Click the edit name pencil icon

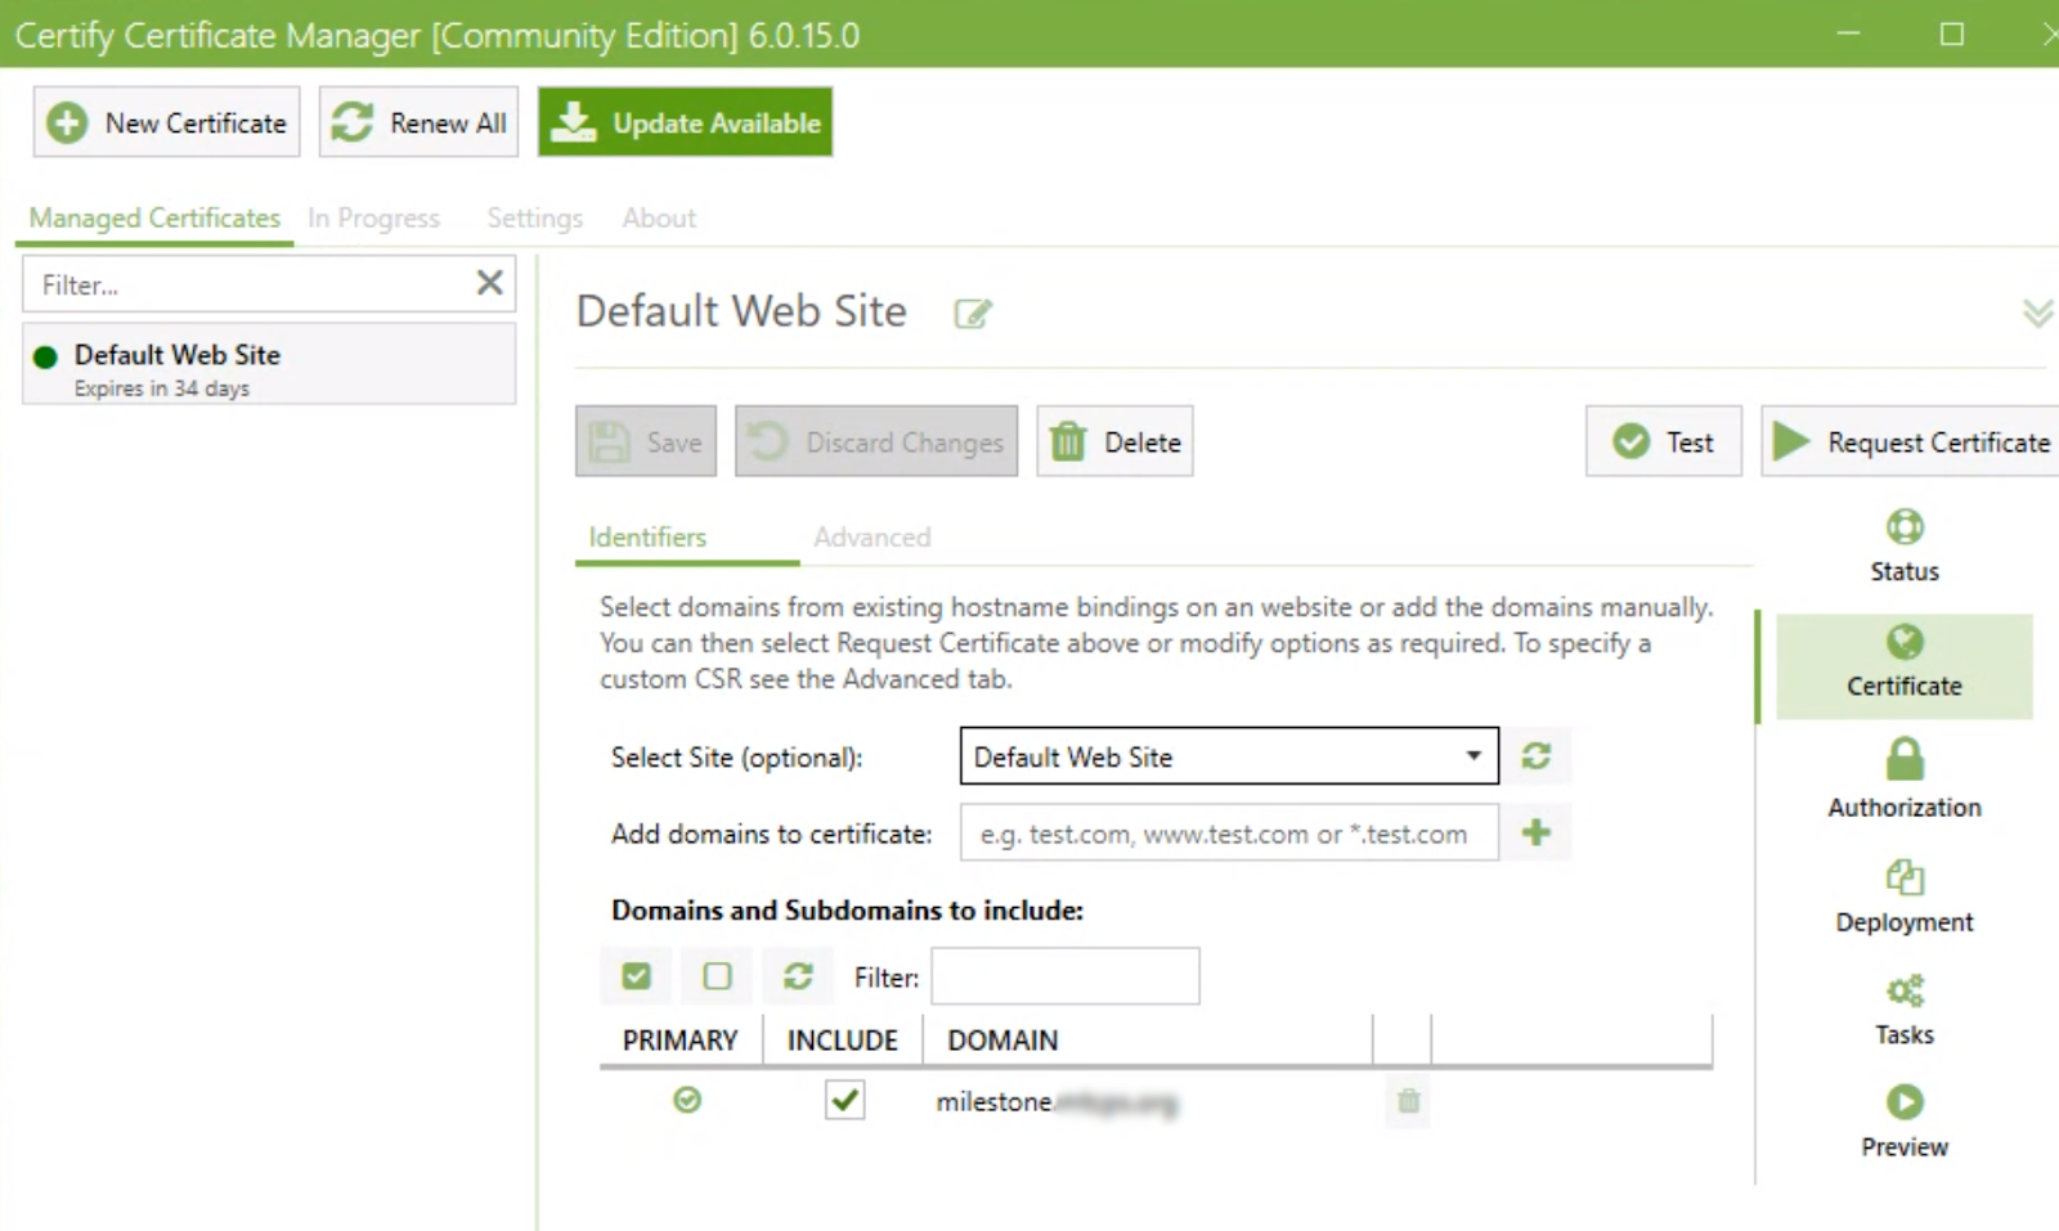coord(972,314)
